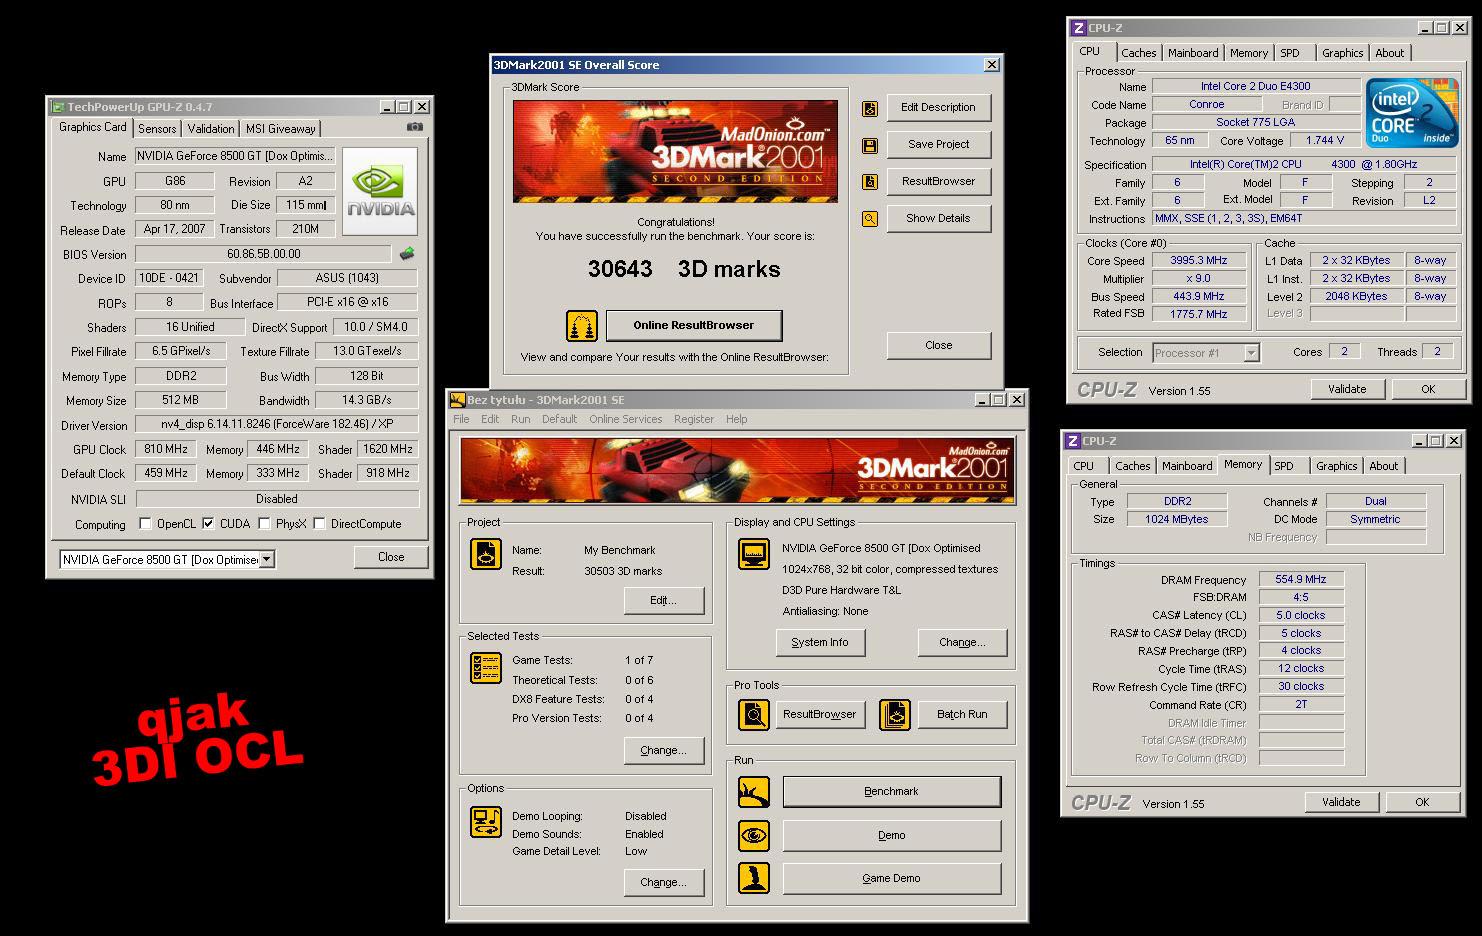Click the BIOS Version field

(x=263, y=254)
